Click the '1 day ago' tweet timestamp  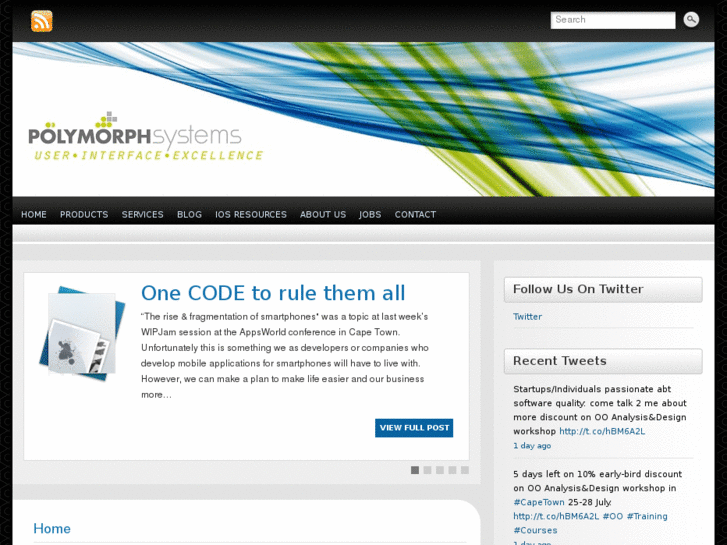click(x=532, y=446)
